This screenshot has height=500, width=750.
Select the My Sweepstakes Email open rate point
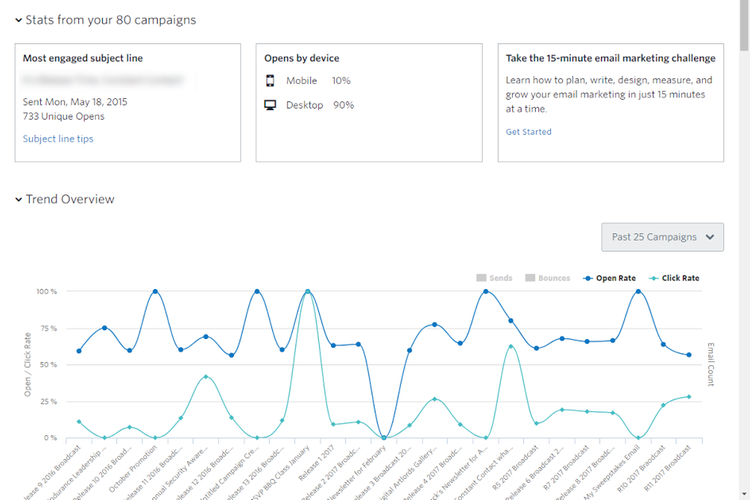point(638,292)
